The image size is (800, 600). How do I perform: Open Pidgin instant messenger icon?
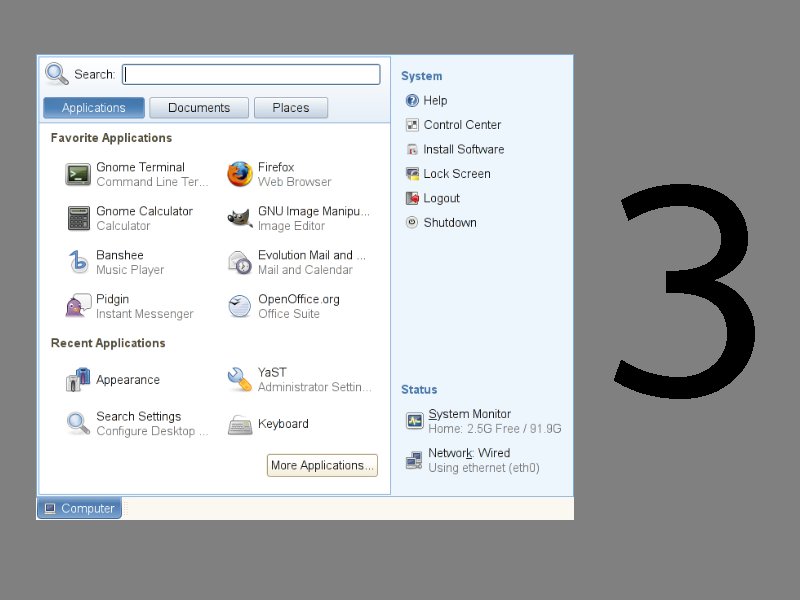pyautogui.click(x=79, y=306)
